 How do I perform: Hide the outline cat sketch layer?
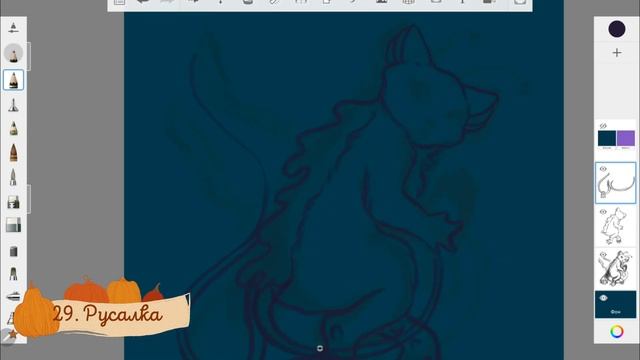(603, 212)
